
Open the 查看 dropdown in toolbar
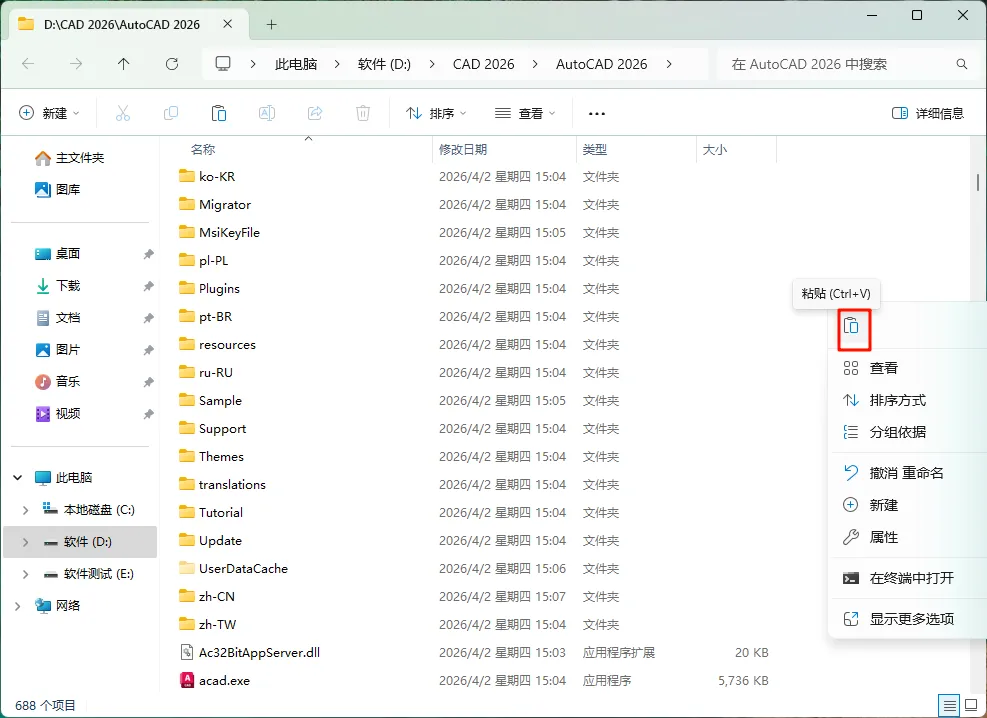(525, 113)
